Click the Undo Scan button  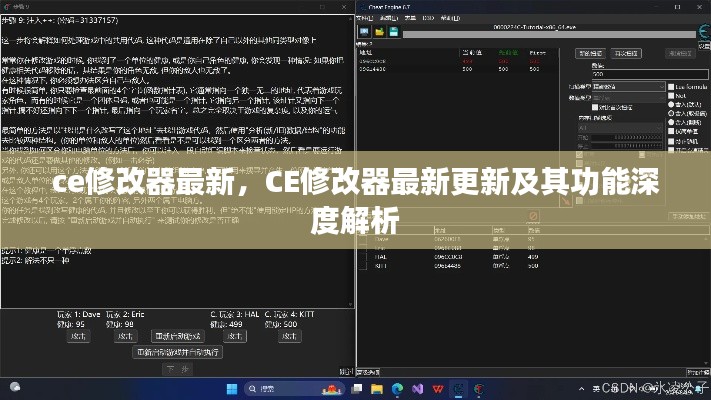click(x=680, y=54)
